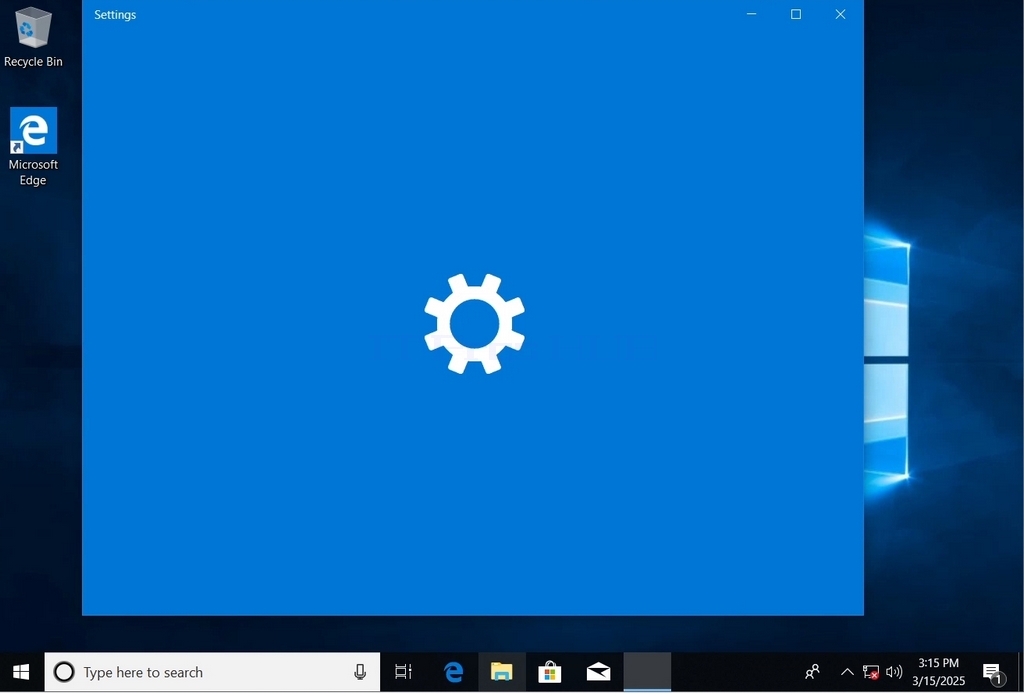Open the People icon in taskbar
Viewport: 1024px width, 693px height.
pyautogui.click(x=812, y=672)
